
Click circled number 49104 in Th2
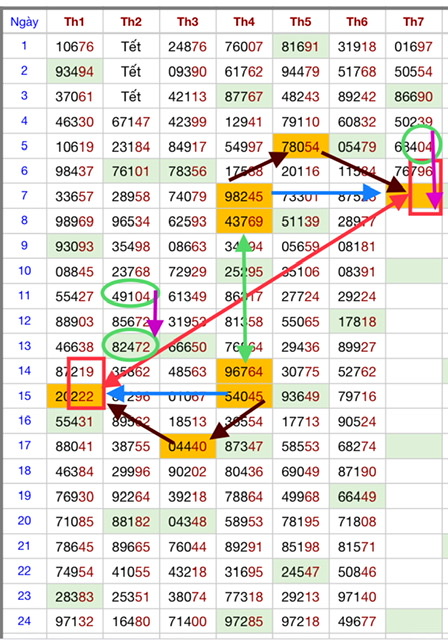coord(131,296)
